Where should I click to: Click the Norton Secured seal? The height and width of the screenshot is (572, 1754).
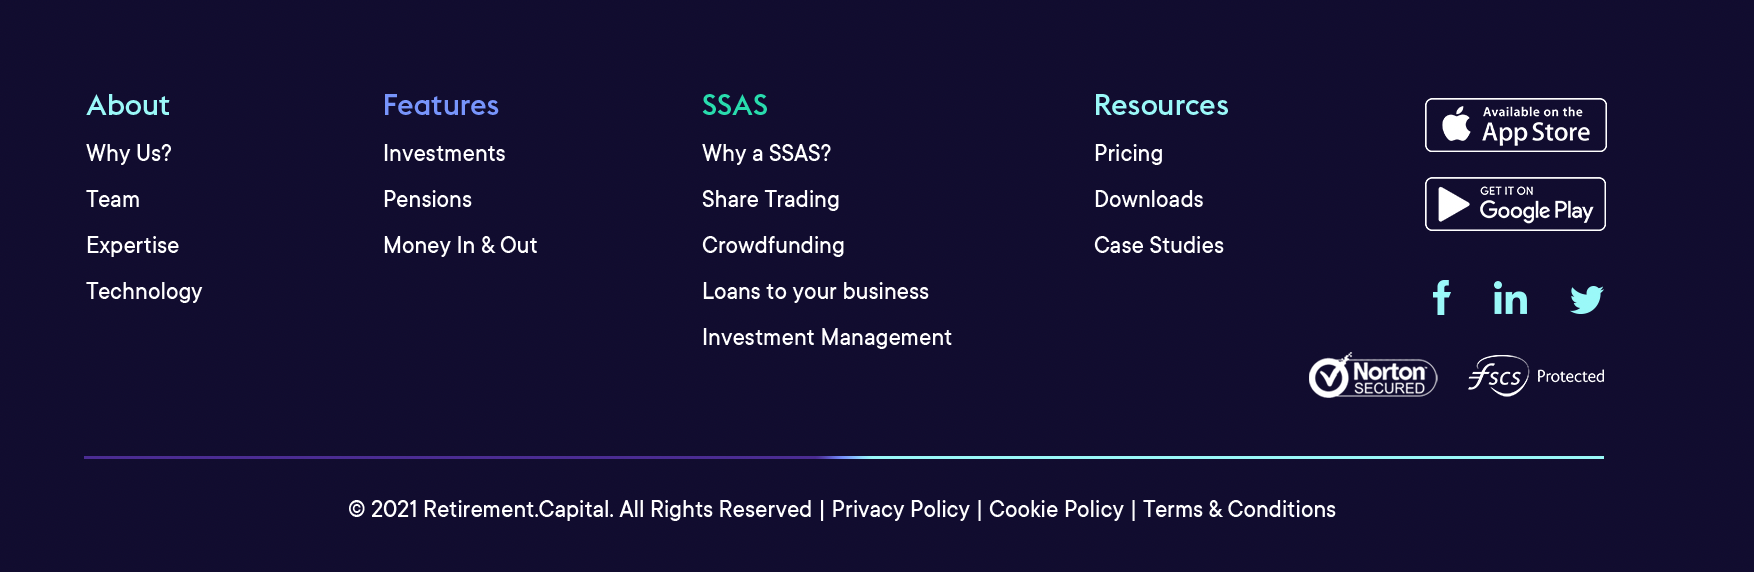(x=1373, y=376)
